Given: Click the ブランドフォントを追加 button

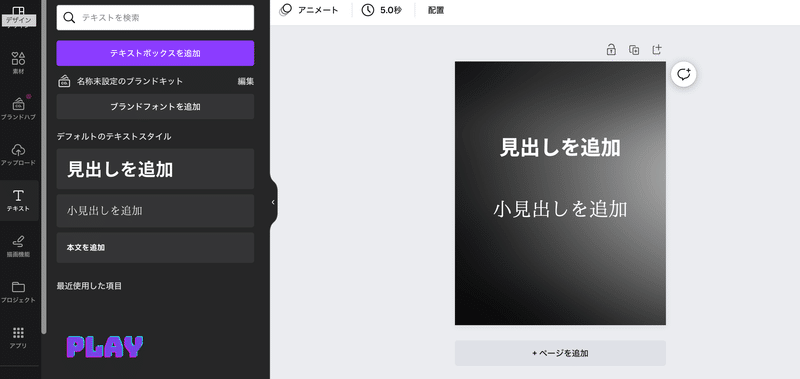Looking at the screenshot, I should pyautogui.click(x=155, y=107).
